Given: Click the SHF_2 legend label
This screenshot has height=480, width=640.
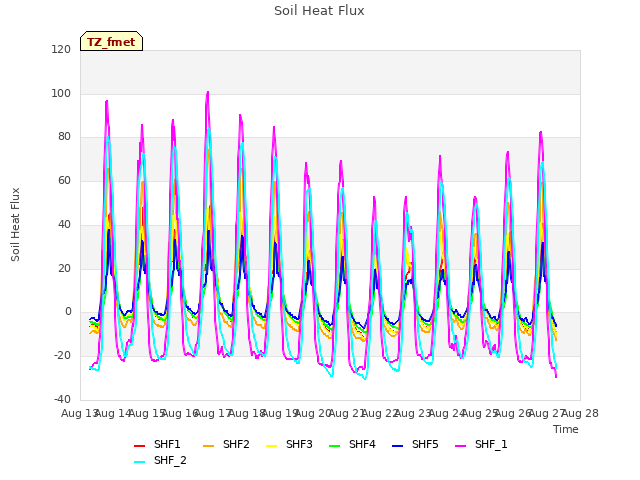Looking at the screenshot, I should [x=170, y=460].
